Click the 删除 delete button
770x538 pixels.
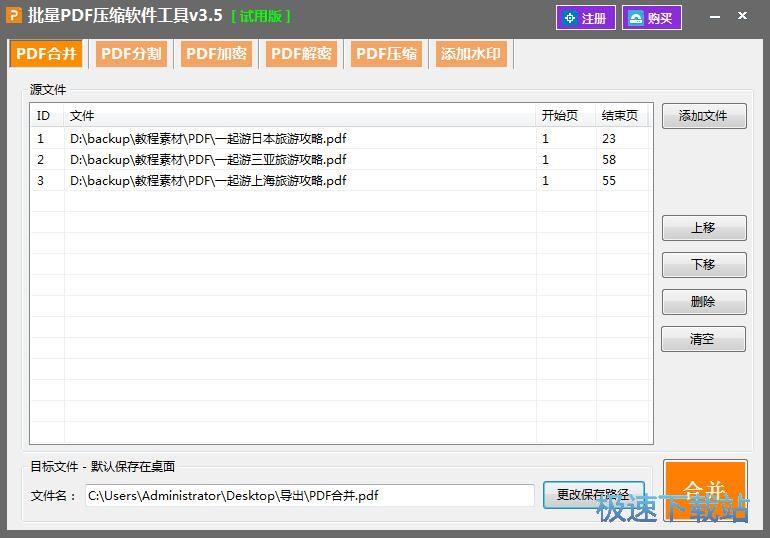704,301
